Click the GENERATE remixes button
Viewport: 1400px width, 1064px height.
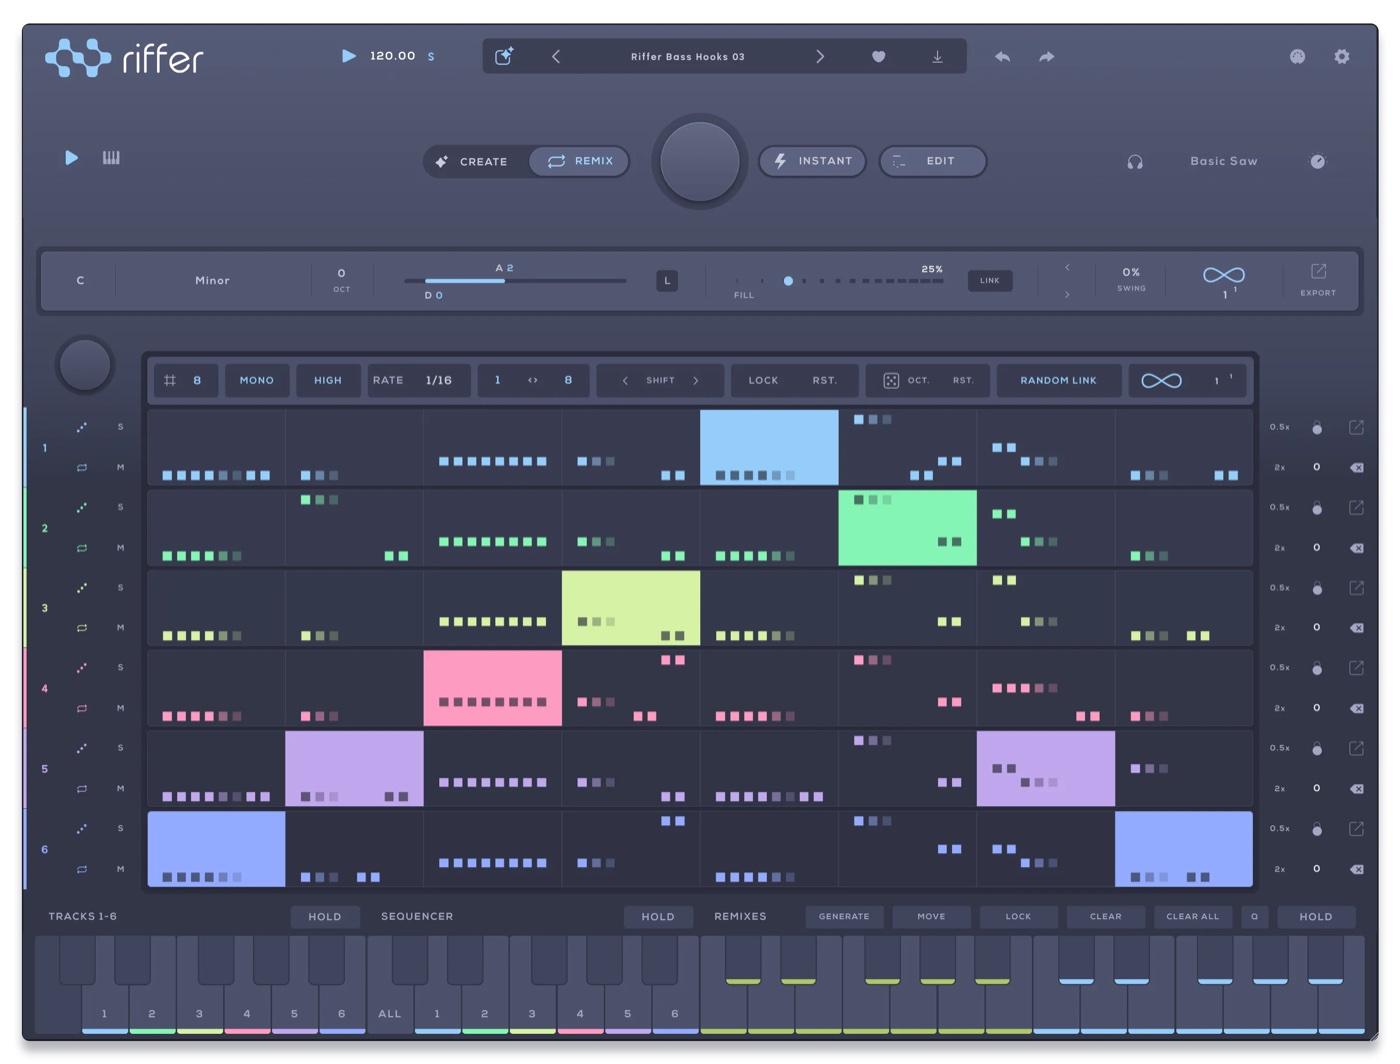844,917
